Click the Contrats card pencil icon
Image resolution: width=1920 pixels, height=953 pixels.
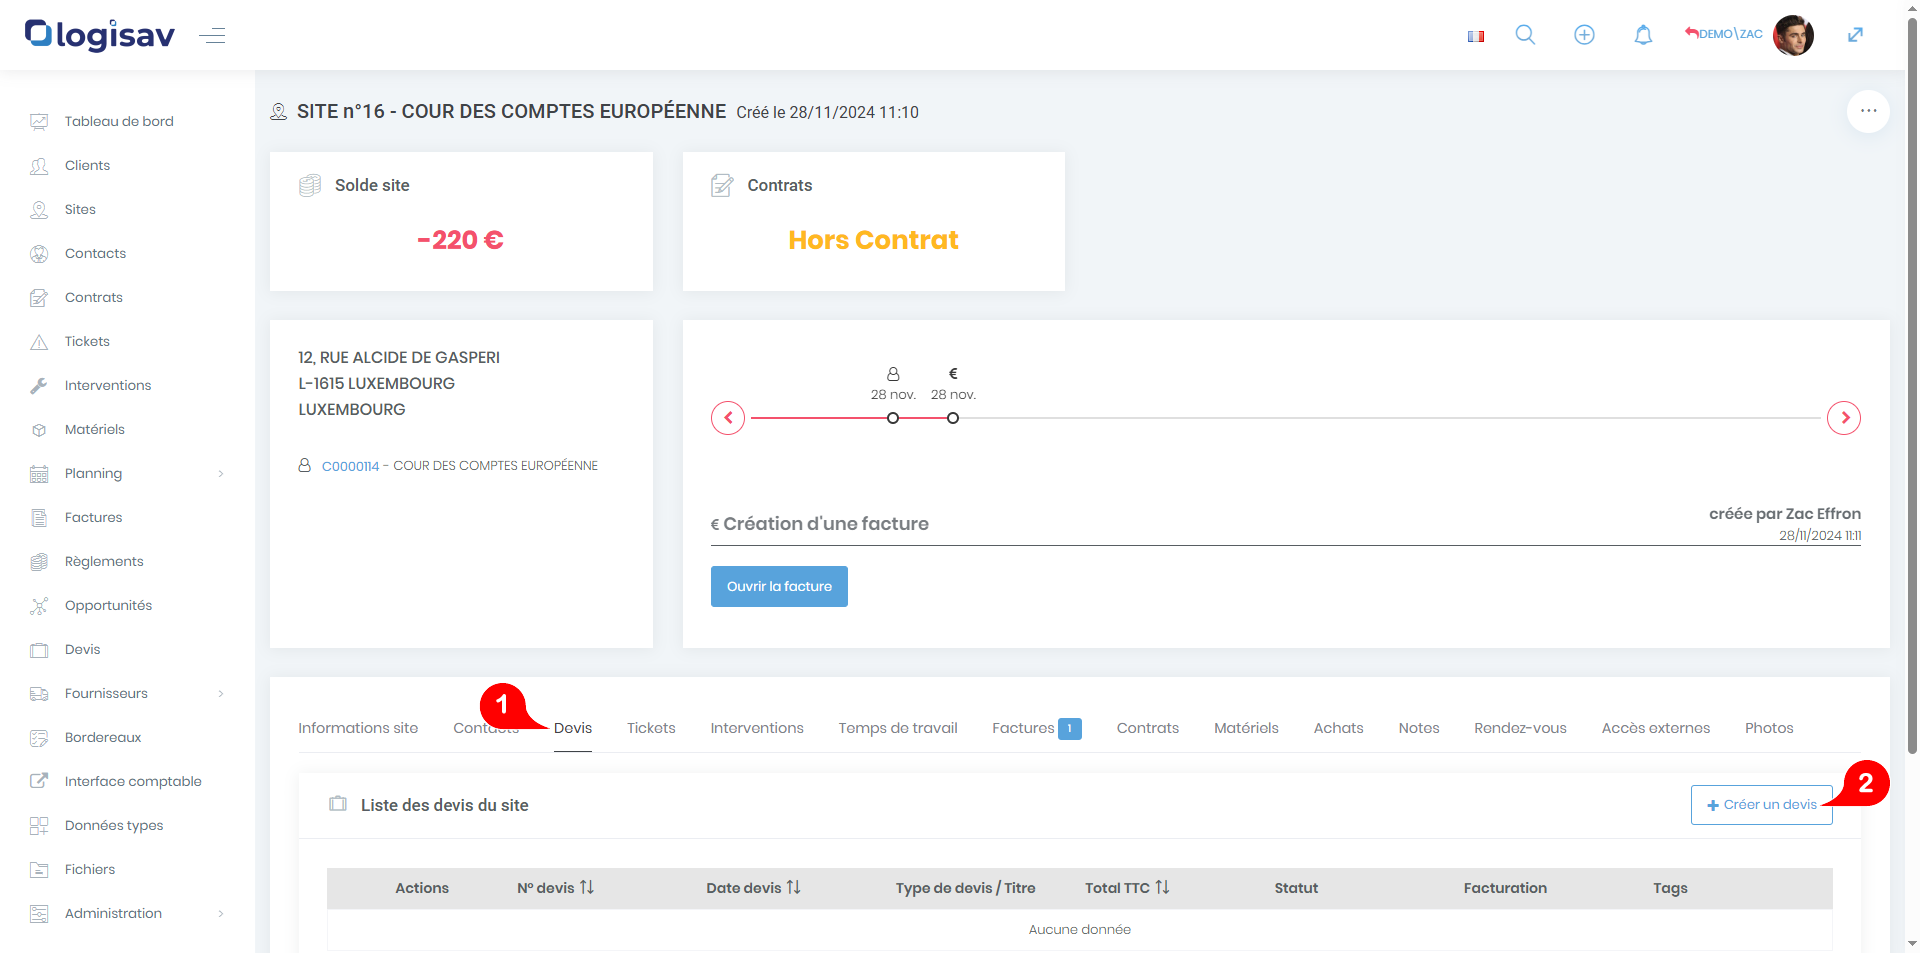point(722,185)
